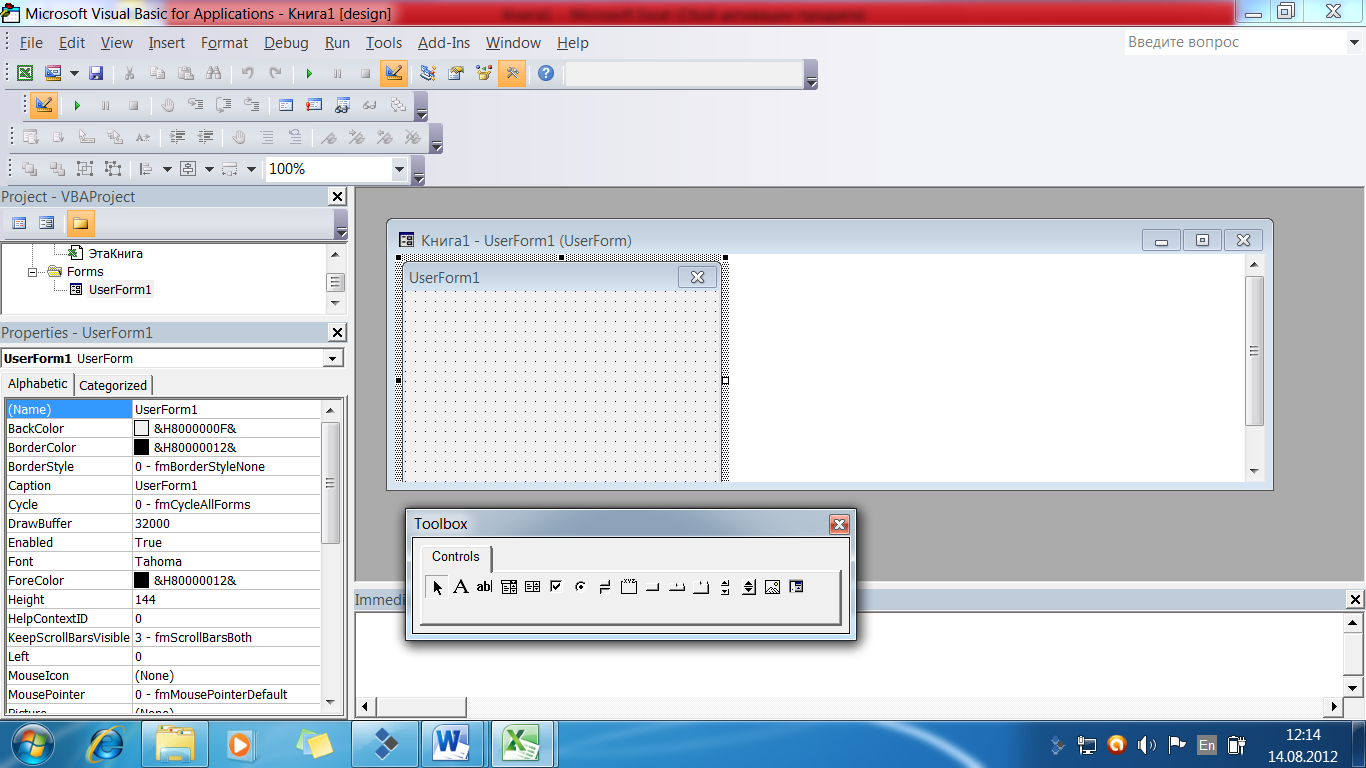Switch to the Categorized properties tab
The width and height of the screenshot is (1366, 768).
click(113, 385)
